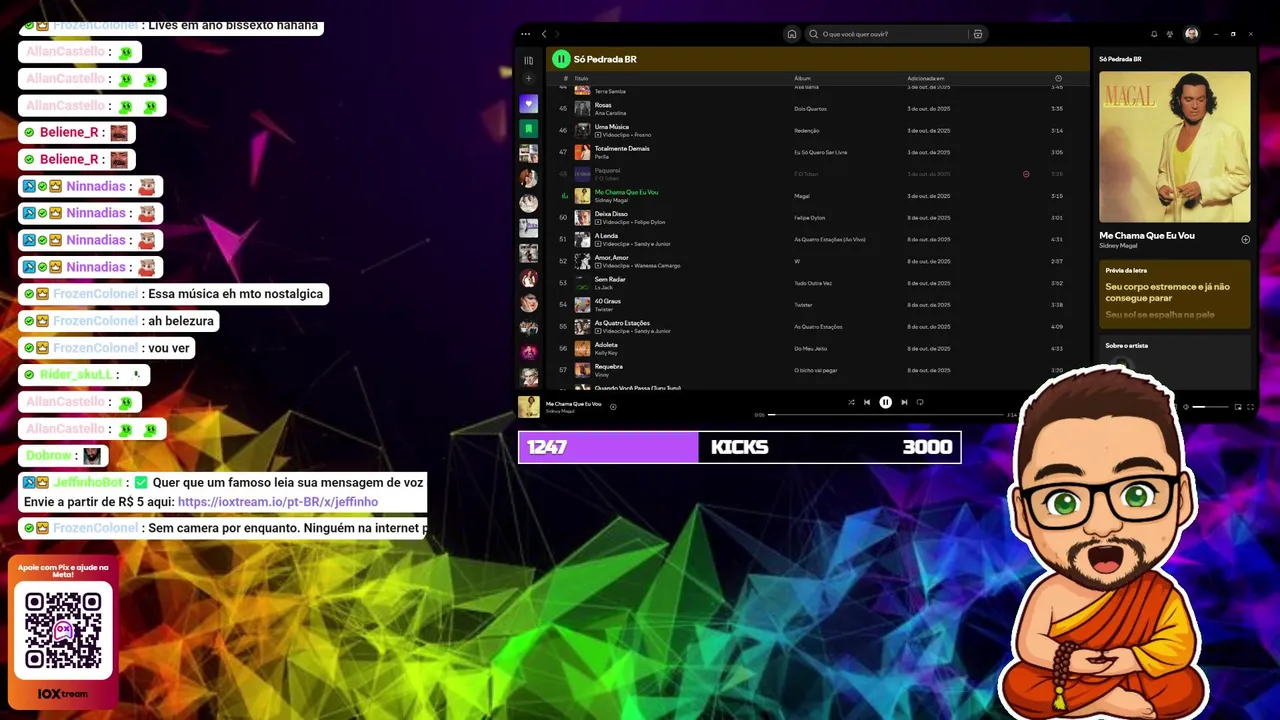Open friend activity icon next to the bell
The width and height of the screenshot is (1280, 720).
[1170, 34]
